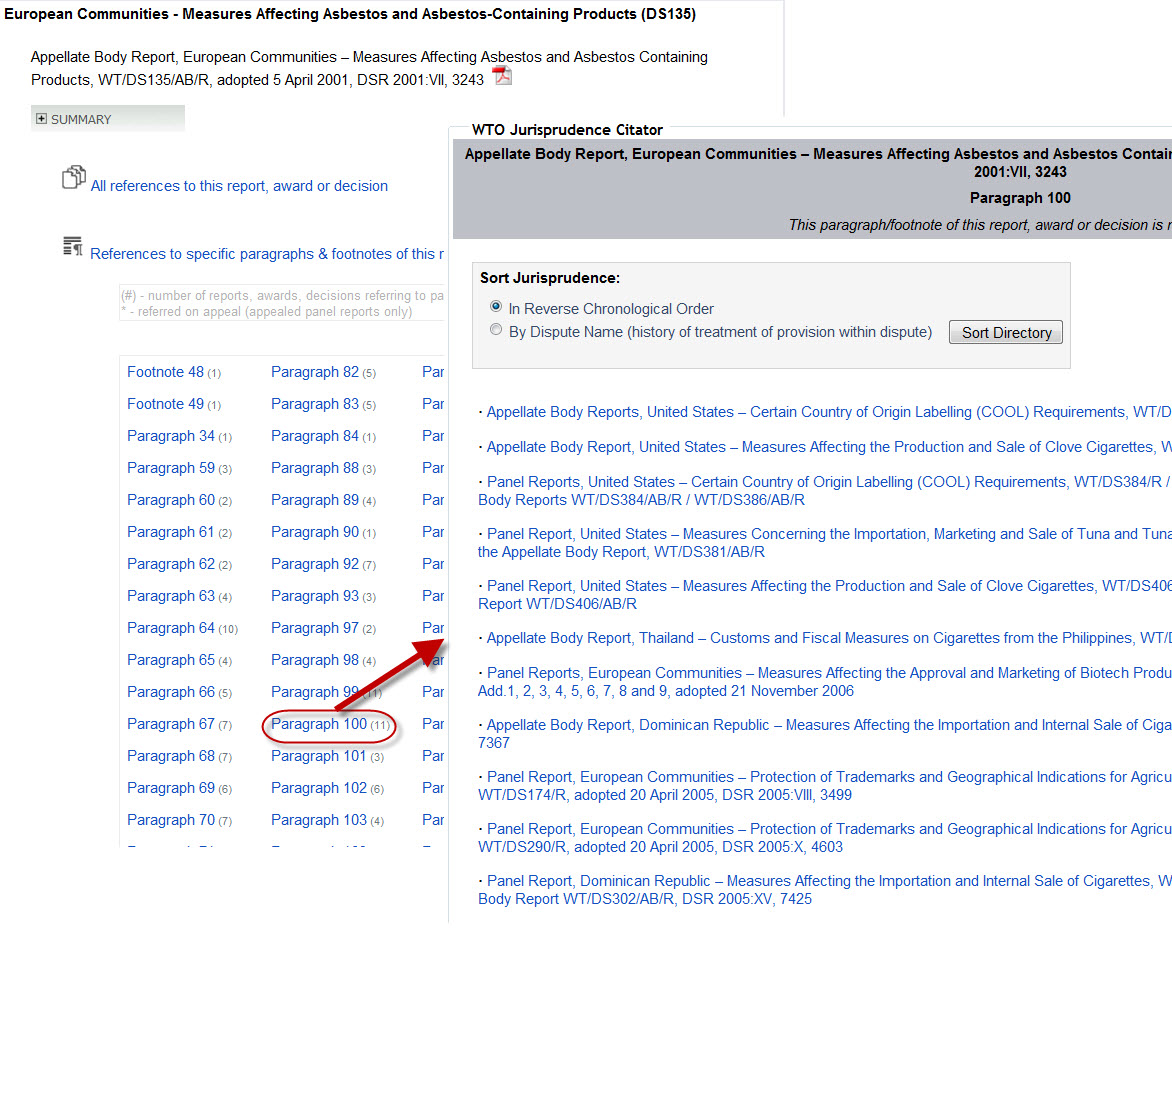Screen dimensions: 1172x1093
Task: Open Panel Reports EC Biotech Products citation
Action: click(824, 682)
